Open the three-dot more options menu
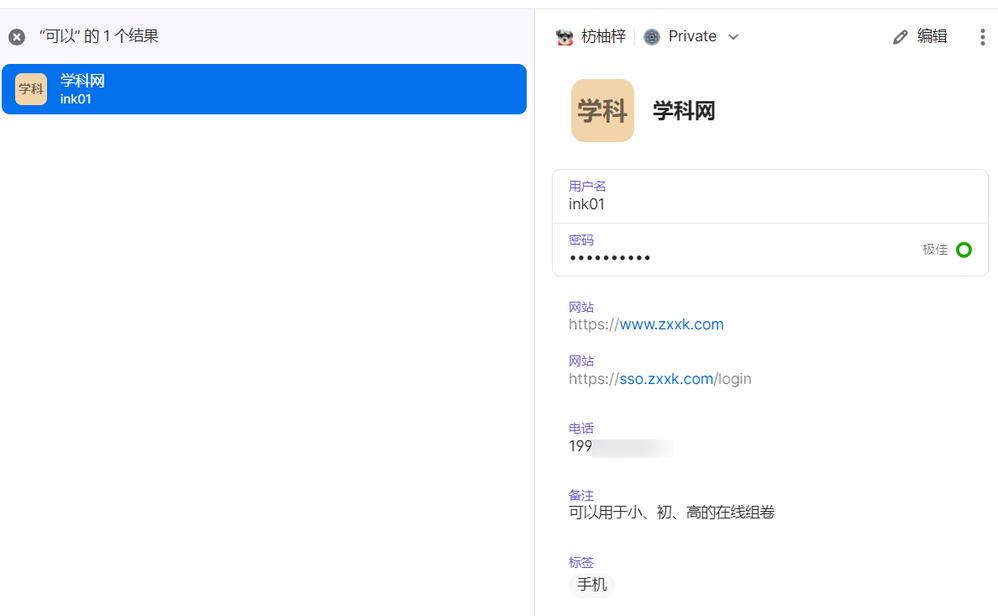 point(982,37)
